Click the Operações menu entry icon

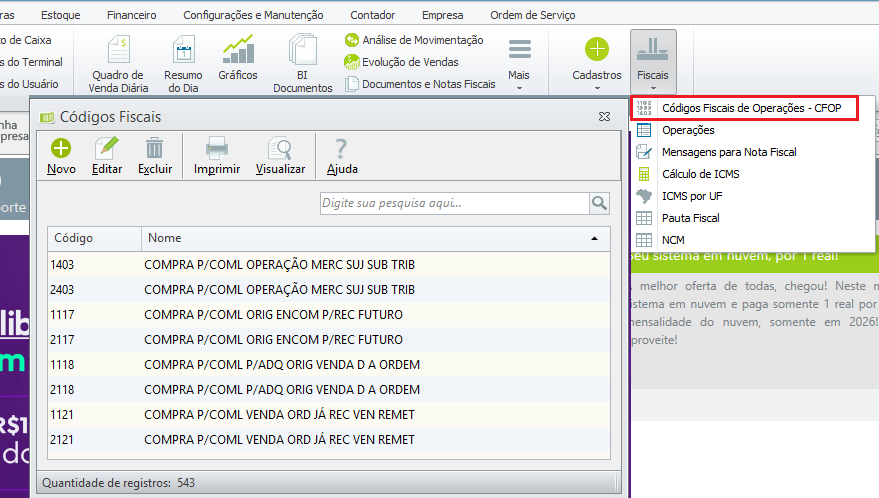[x=644, y=130]
